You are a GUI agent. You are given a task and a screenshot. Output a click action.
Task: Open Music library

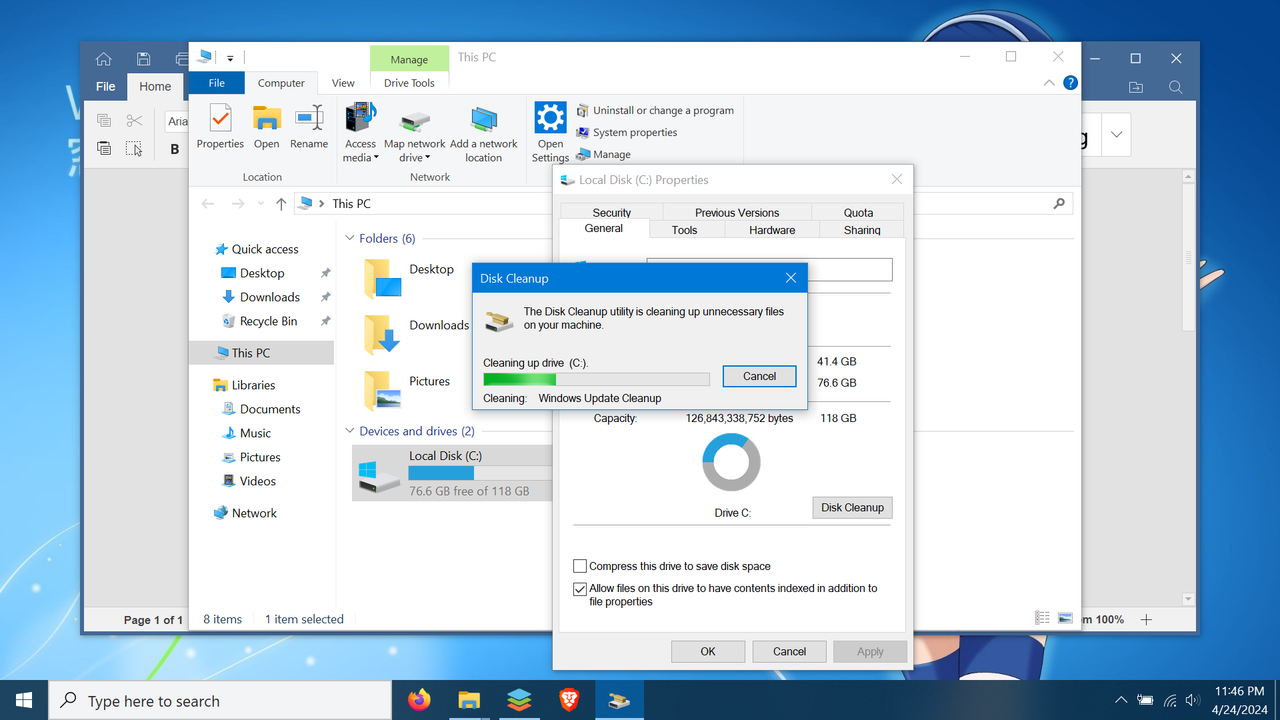[254, 433]
